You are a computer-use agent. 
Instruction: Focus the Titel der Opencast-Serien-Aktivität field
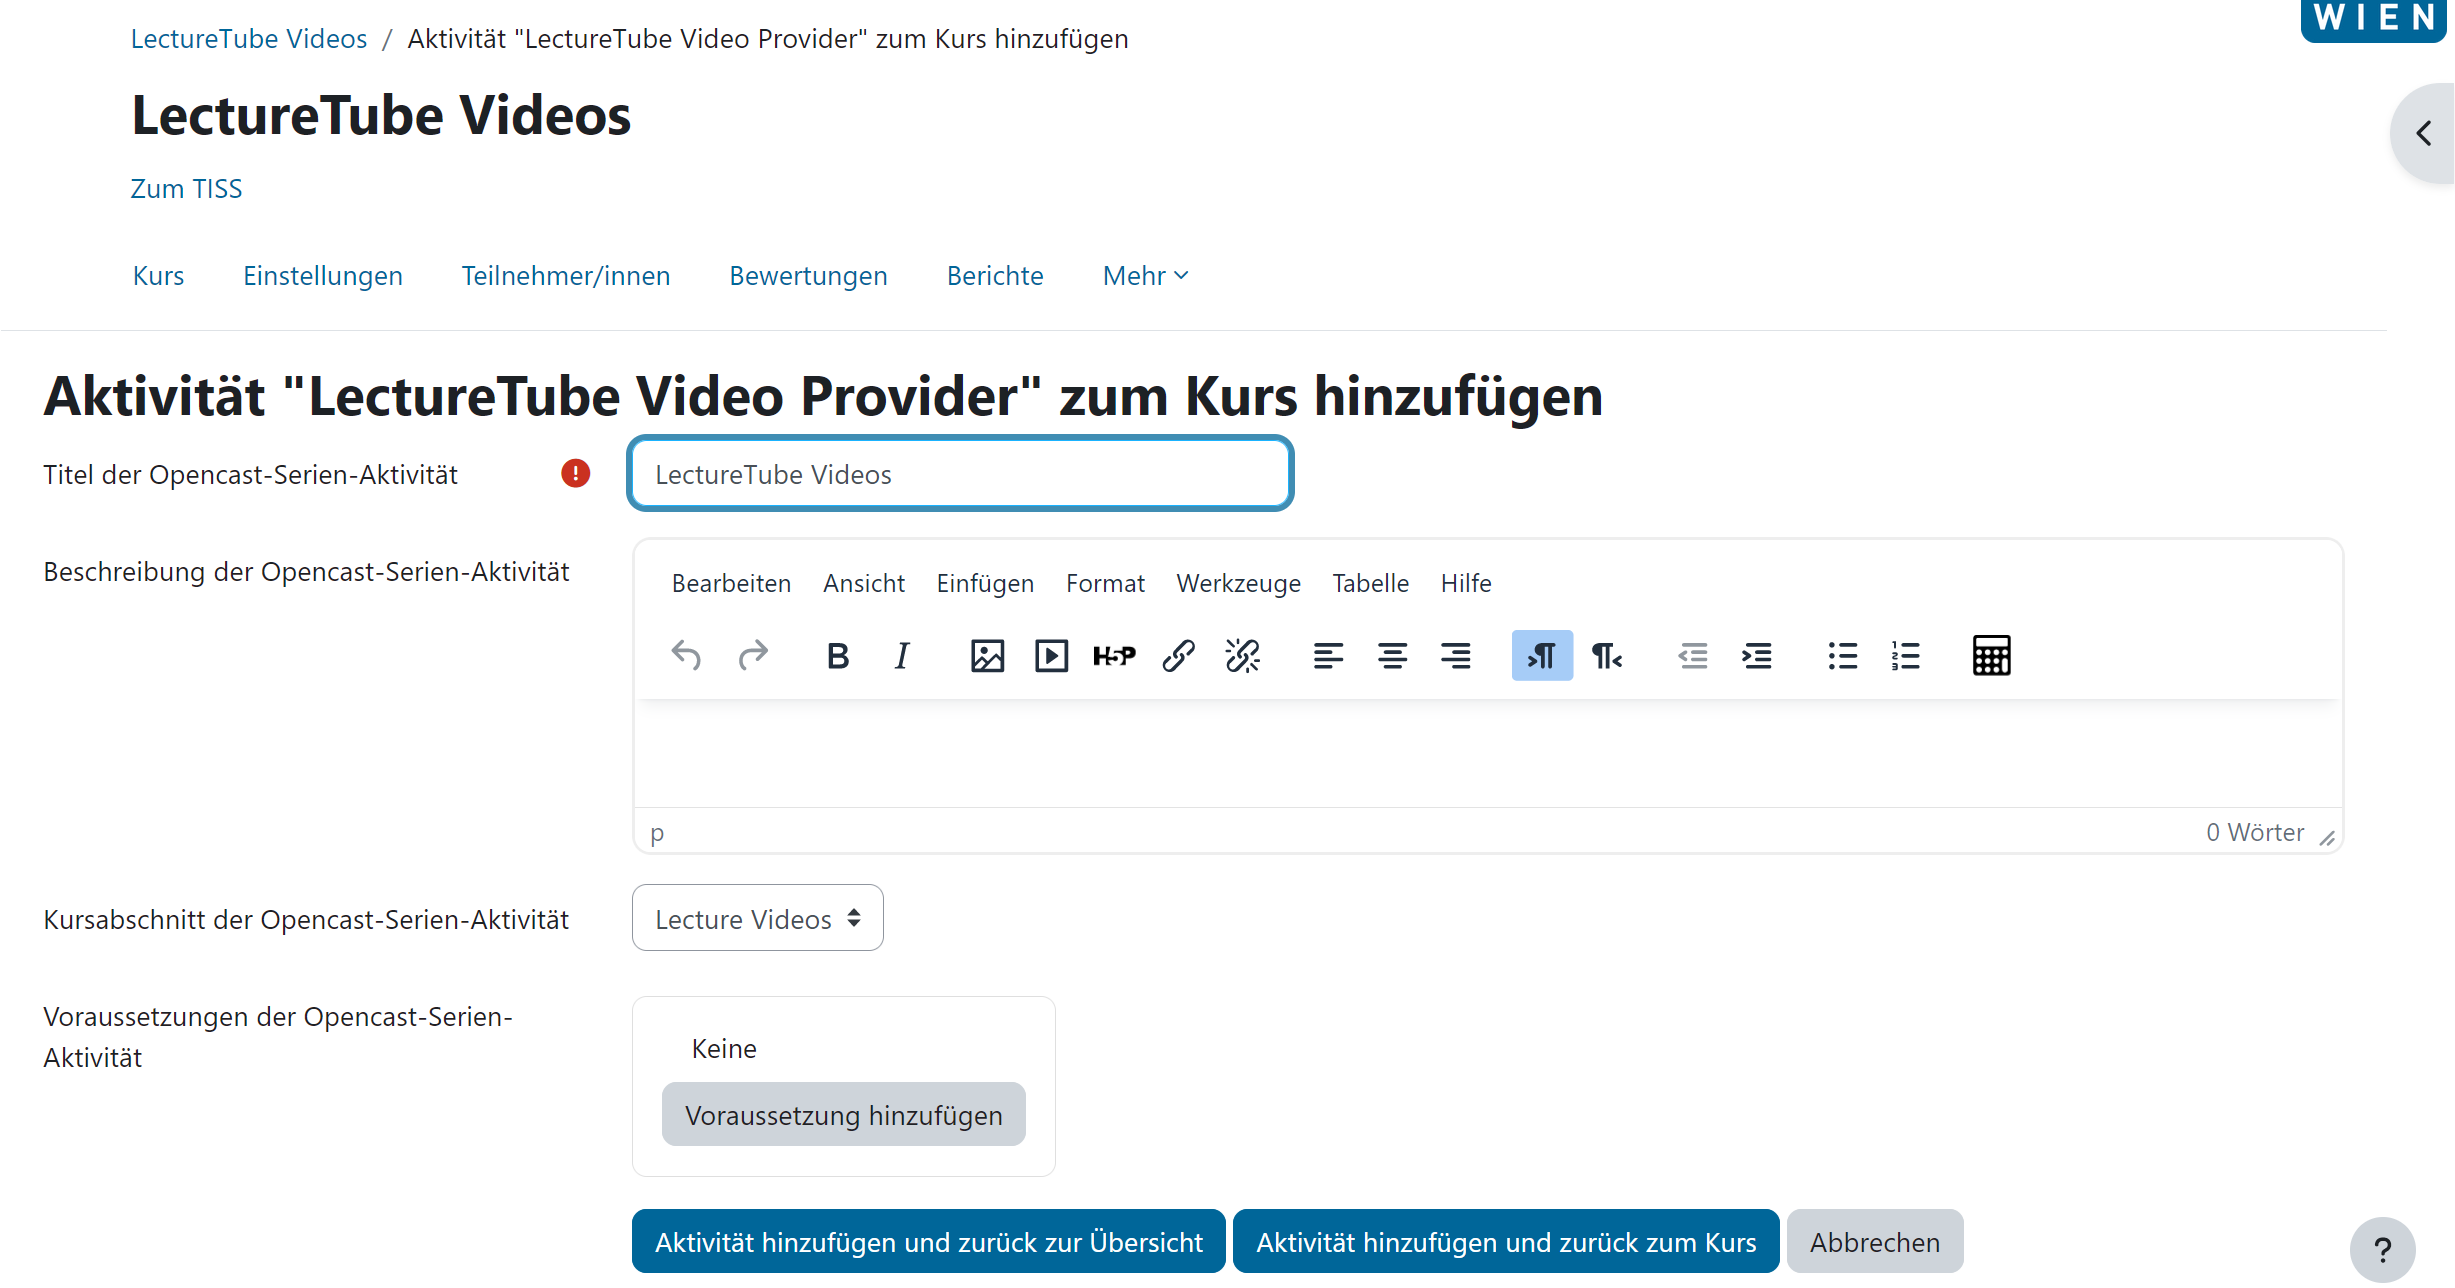[960, 473]
